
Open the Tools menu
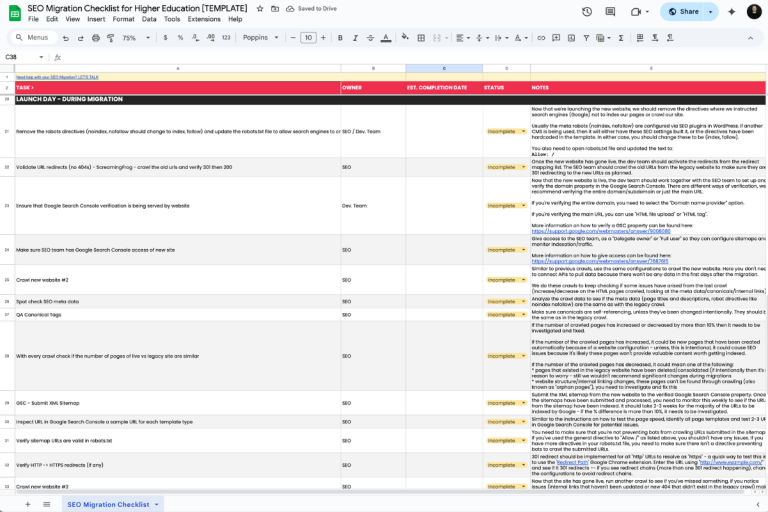point(172,19)
